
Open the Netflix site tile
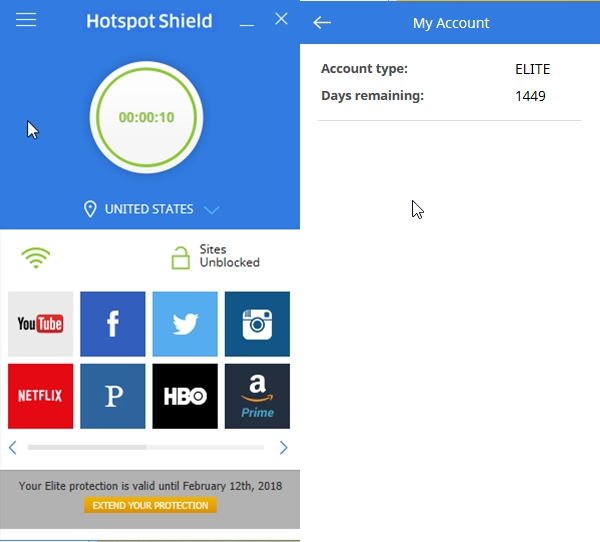(41, 396)
